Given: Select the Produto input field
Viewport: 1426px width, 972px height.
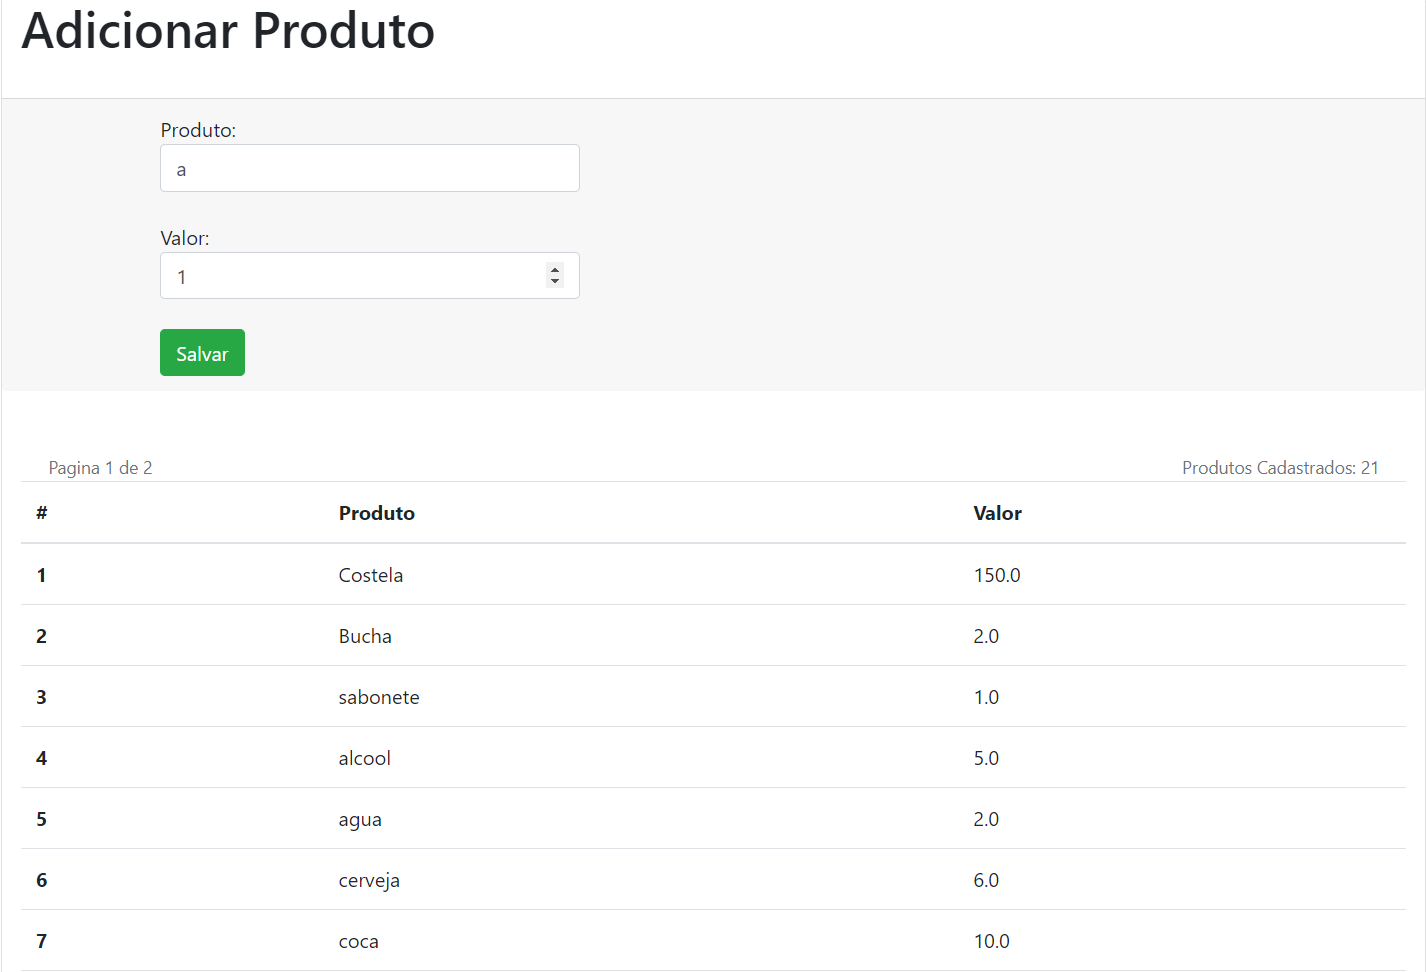Looking at the screenshot, I should tap(369, 167).
